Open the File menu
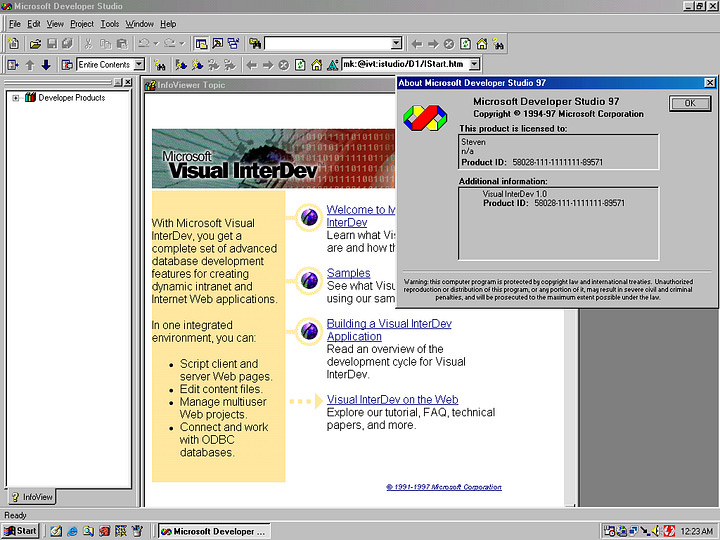 (x=15, y=24)
